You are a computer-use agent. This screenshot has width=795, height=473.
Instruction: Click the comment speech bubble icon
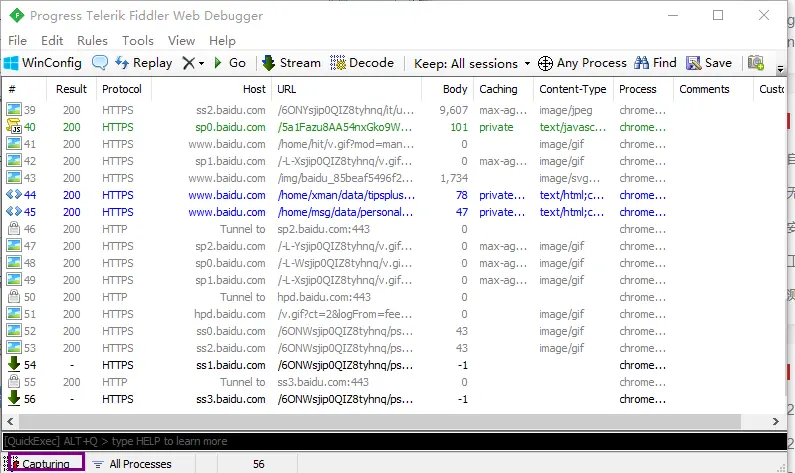[x=100, y=63]
